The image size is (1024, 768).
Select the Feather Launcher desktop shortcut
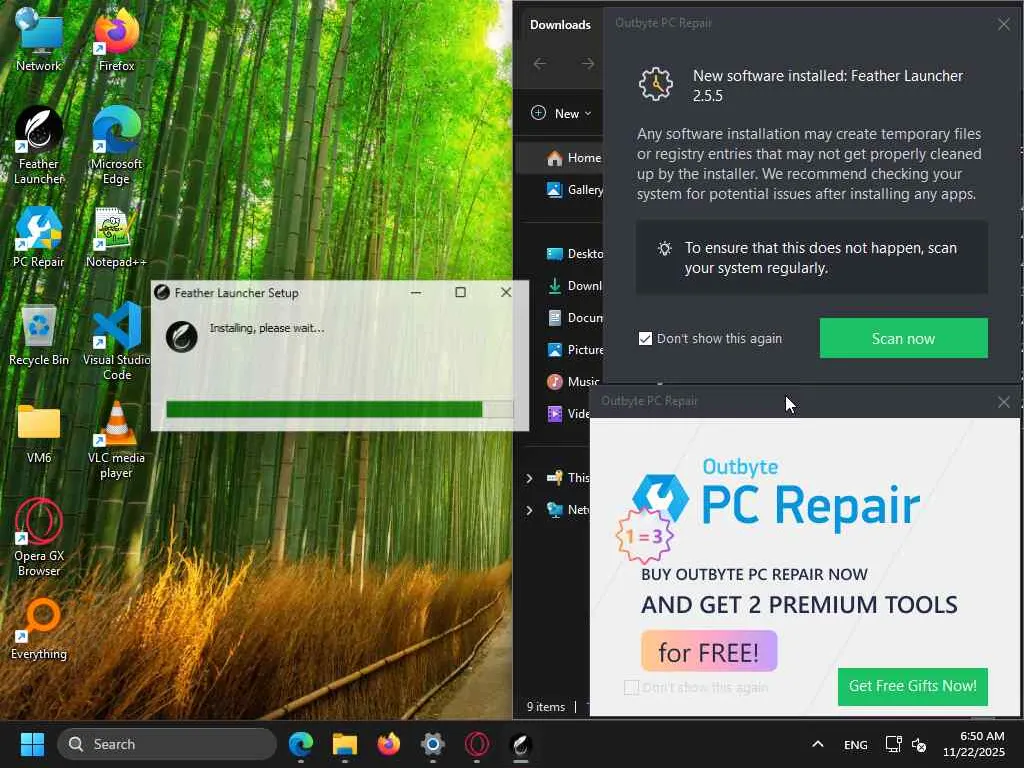coord(39,145)
